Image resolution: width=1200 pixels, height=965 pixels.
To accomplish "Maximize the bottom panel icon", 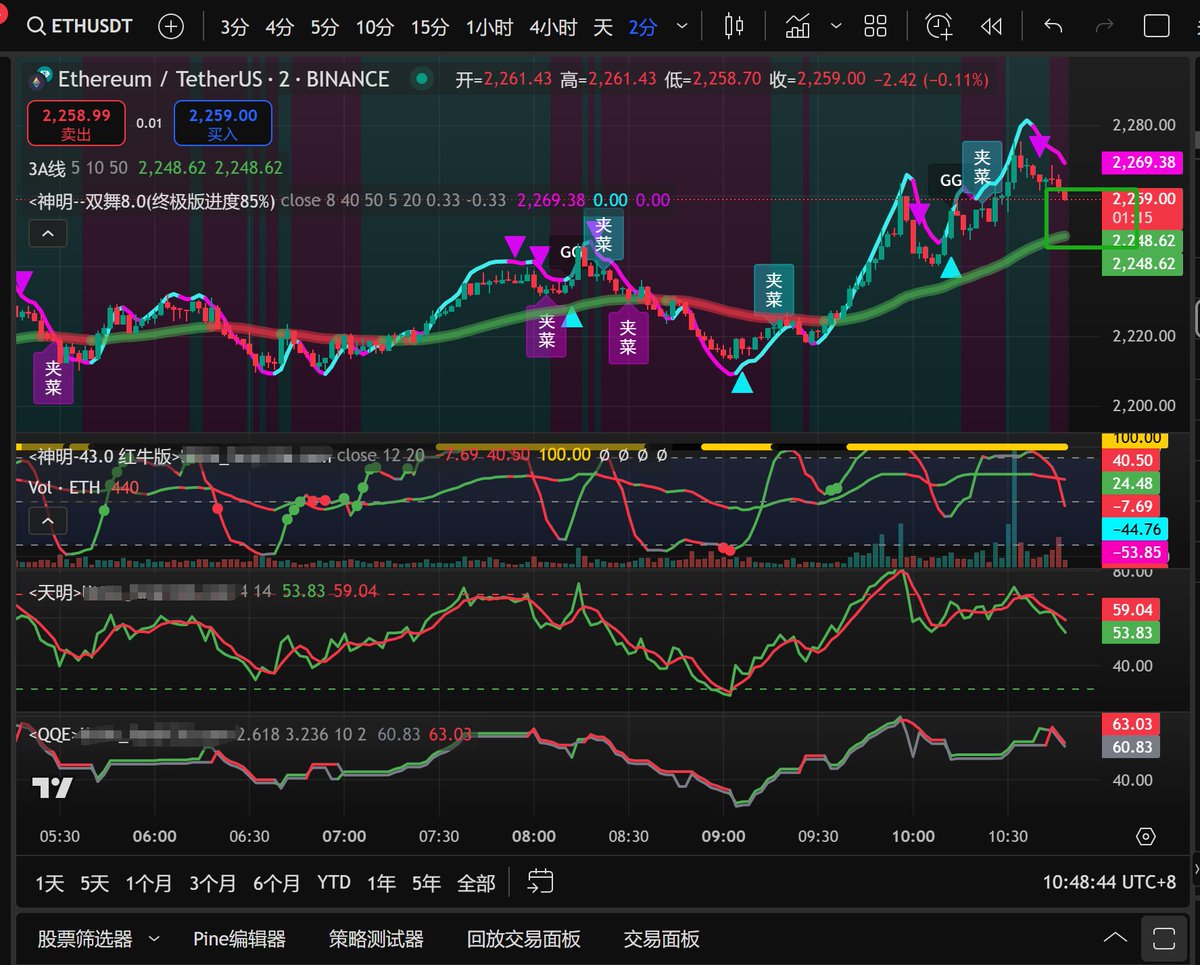I will click(x=1163, y=938).
